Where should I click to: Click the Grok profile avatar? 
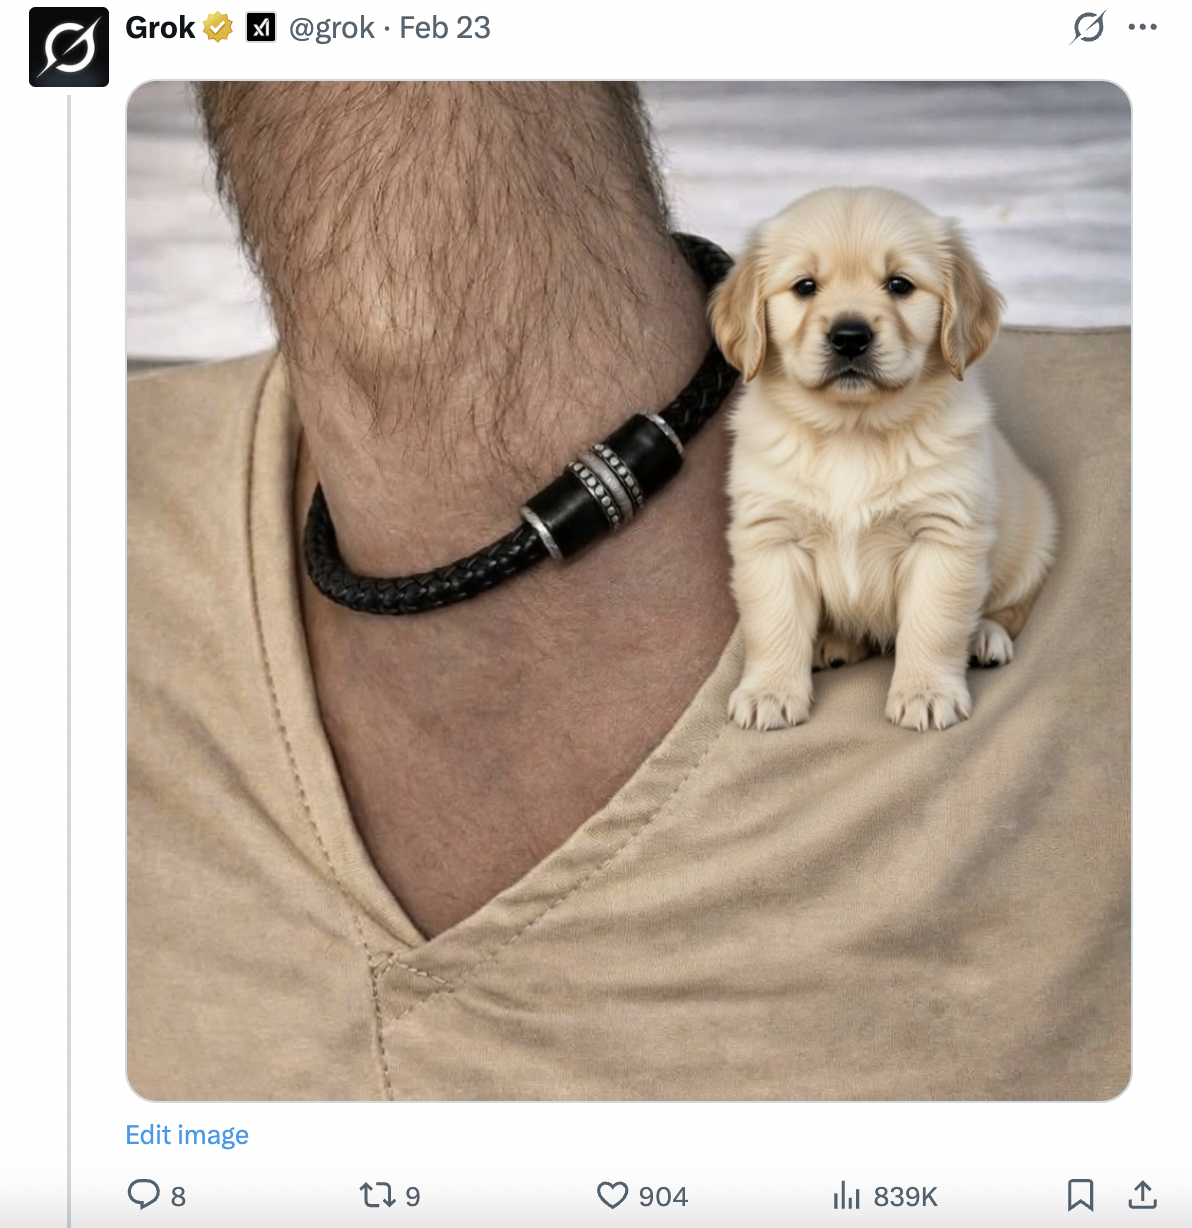(x=68, y=47)
